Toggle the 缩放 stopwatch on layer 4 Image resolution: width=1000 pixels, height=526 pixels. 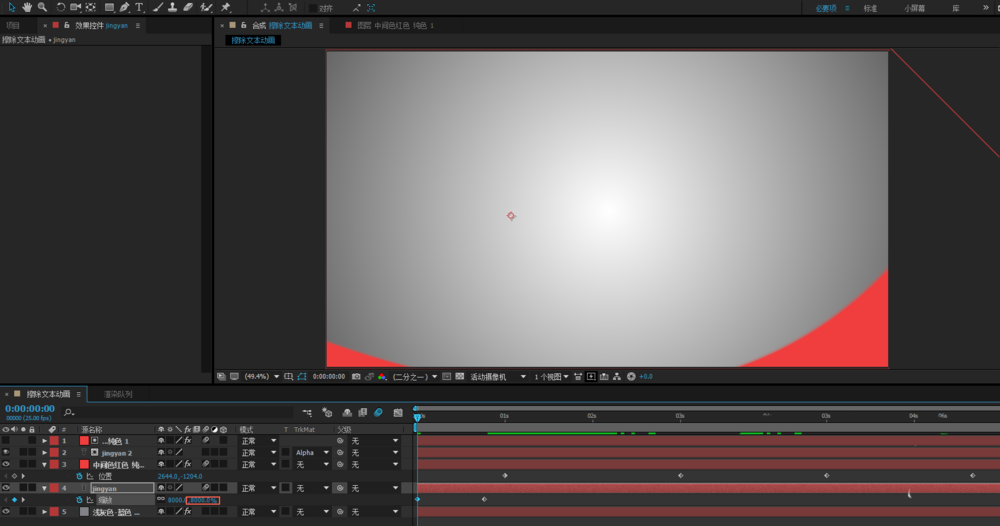tap(79, 500)
